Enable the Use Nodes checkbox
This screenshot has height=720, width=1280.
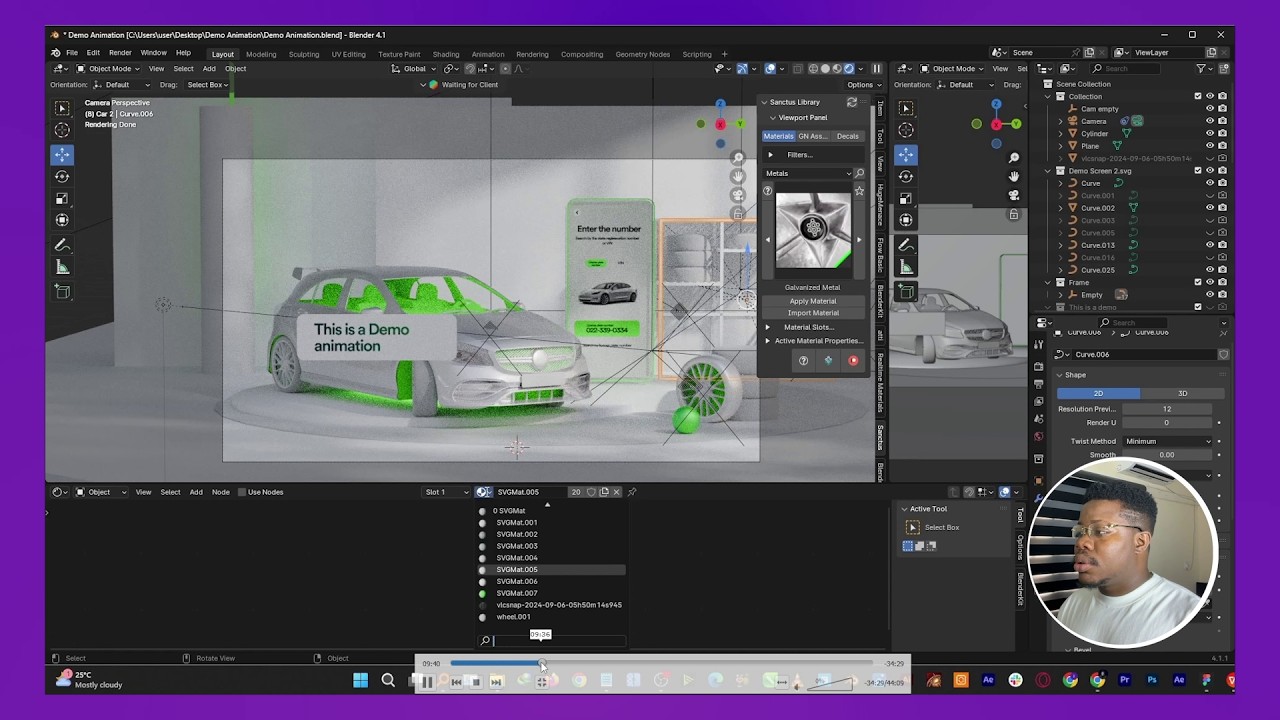click(242, 492)
